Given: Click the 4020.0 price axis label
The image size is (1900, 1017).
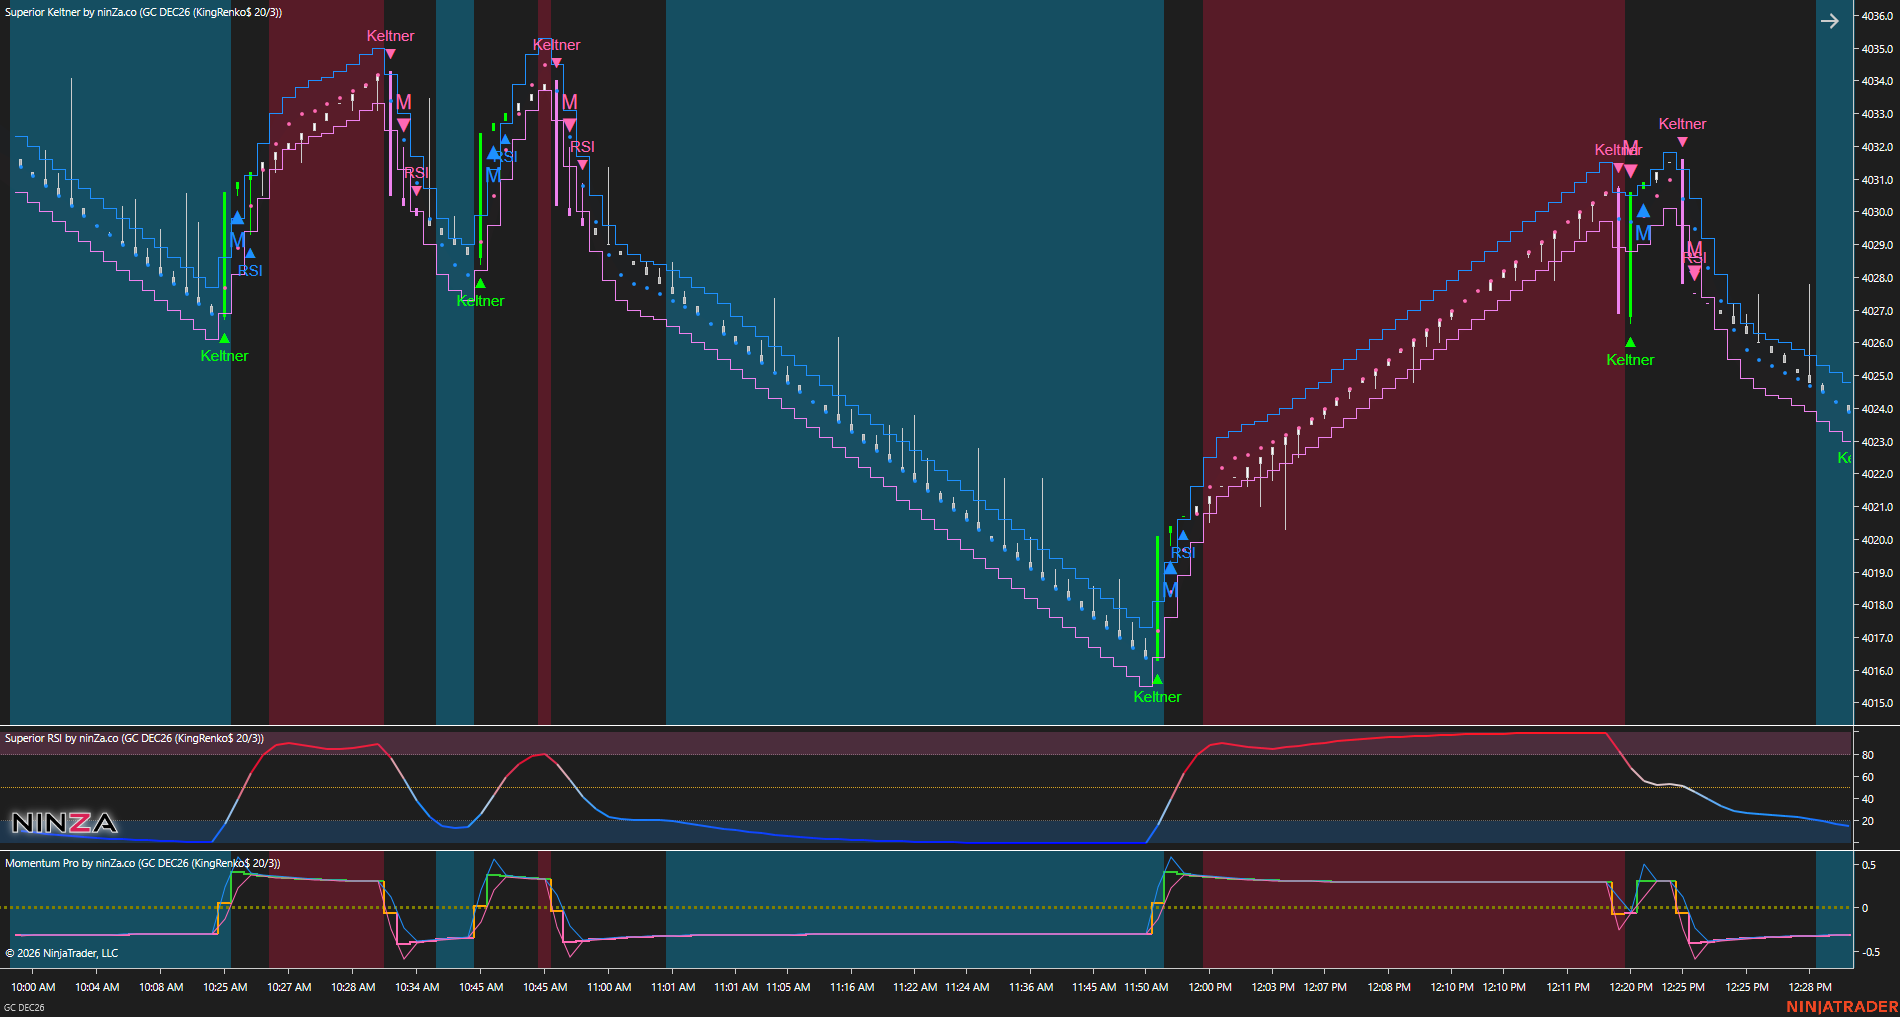Looking at the screenshot, I should tap(1877, 540).
